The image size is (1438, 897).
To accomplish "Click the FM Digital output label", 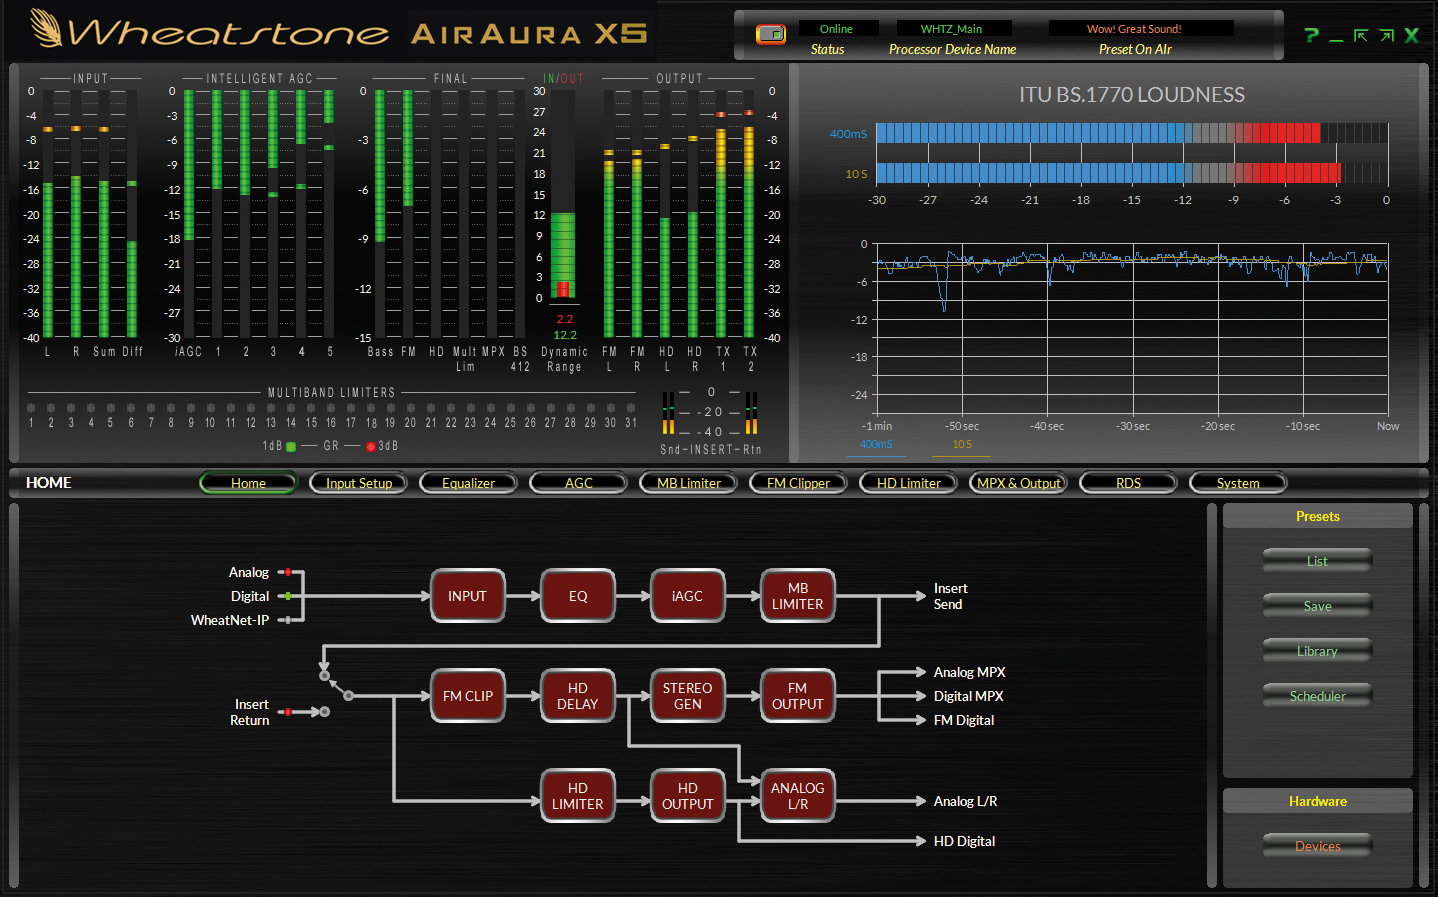I will coord(964,720).
